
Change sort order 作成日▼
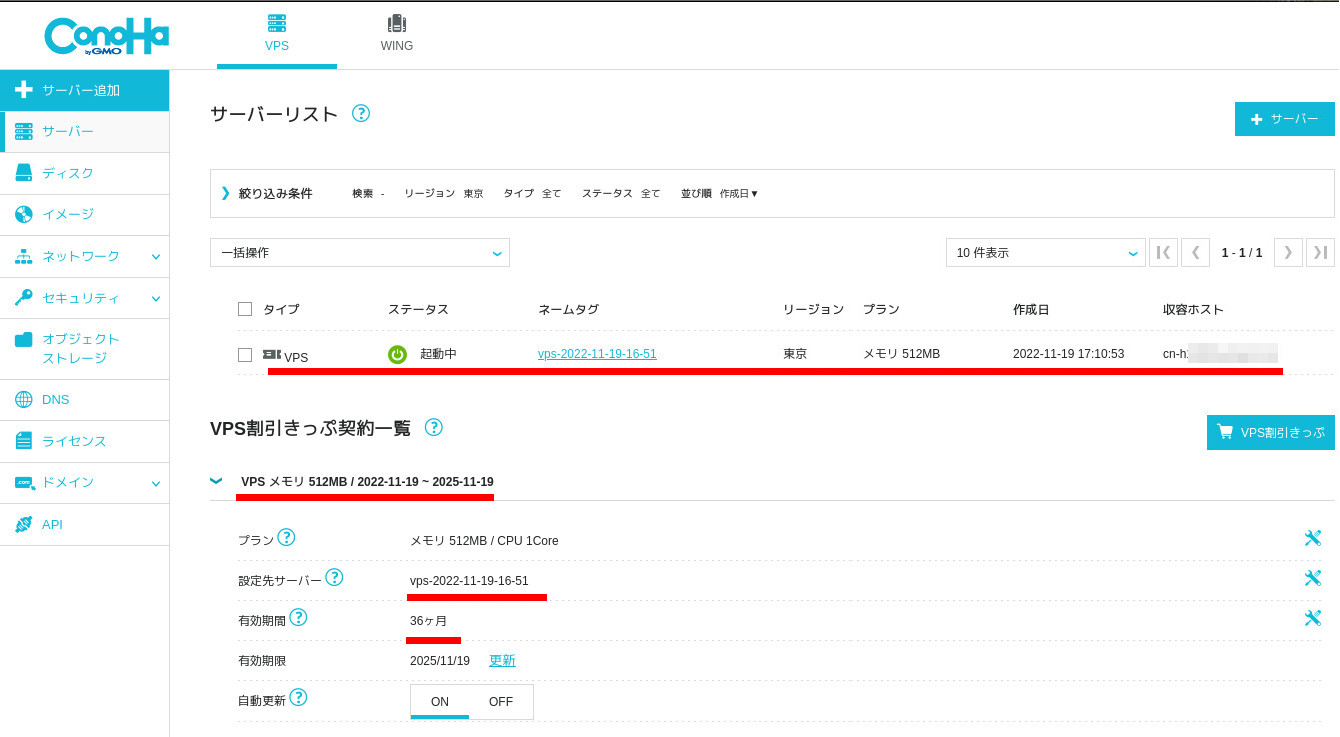coord(739,193)
